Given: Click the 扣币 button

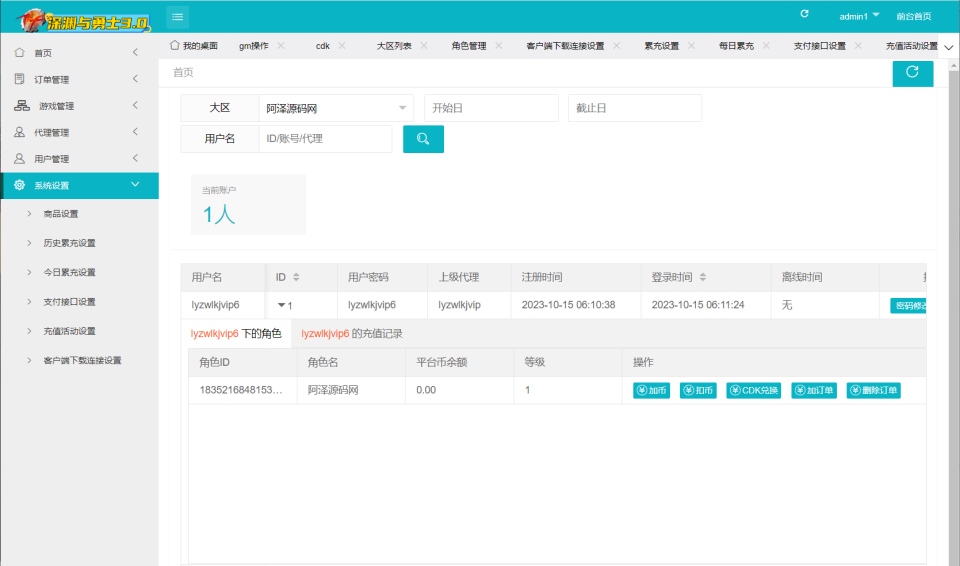Looking at the screenshot, I should pos(698,390).
